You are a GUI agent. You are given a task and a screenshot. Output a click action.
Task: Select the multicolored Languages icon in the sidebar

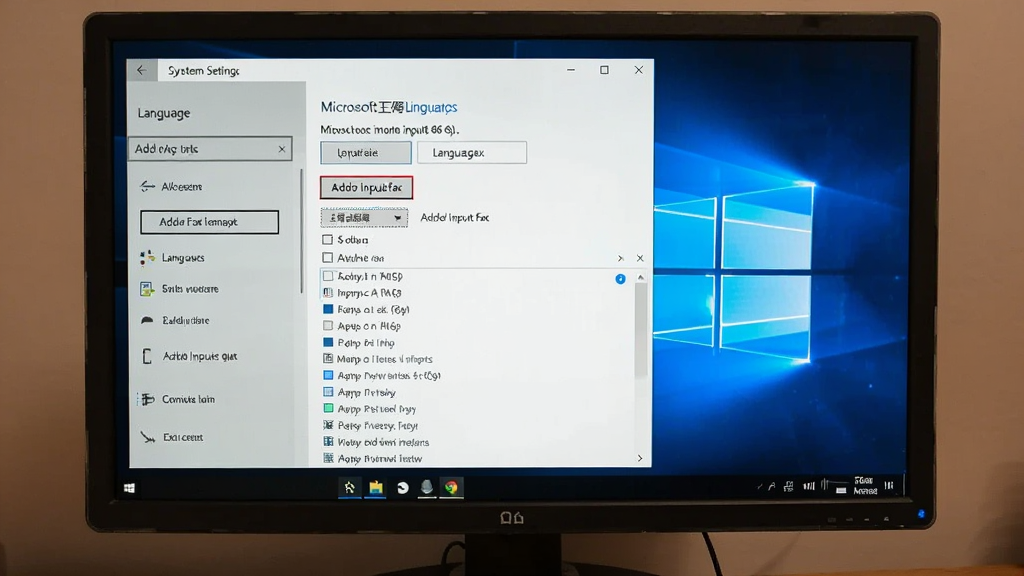(148, 257)
